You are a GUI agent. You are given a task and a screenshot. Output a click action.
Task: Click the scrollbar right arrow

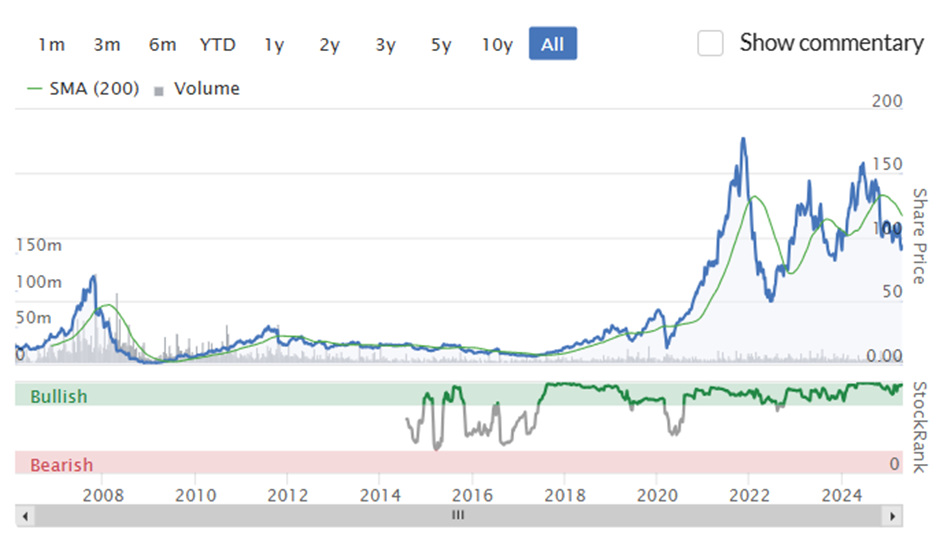893,515
